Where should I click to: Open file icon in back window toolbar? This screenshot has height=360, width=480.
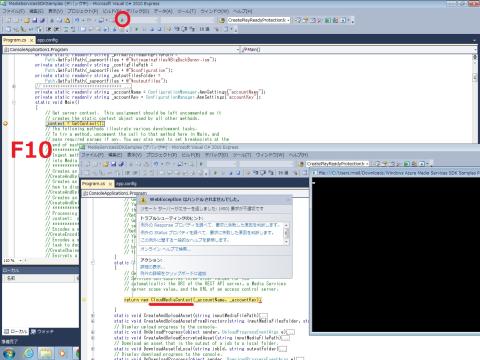pyautogui.click(x=27, y=20)
